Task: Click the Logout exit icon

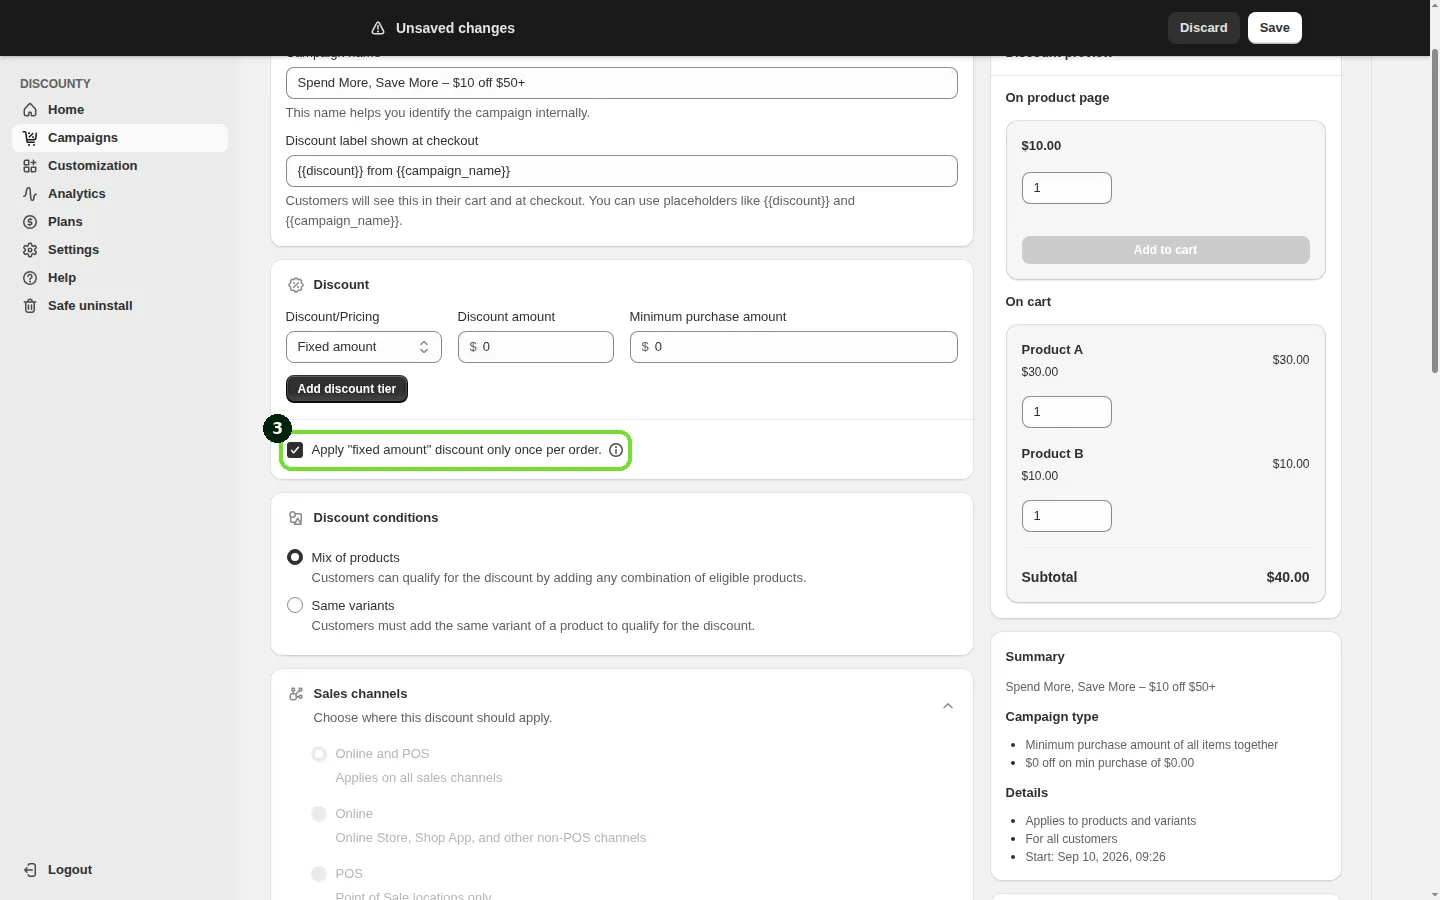Action: tap(30, 870)
